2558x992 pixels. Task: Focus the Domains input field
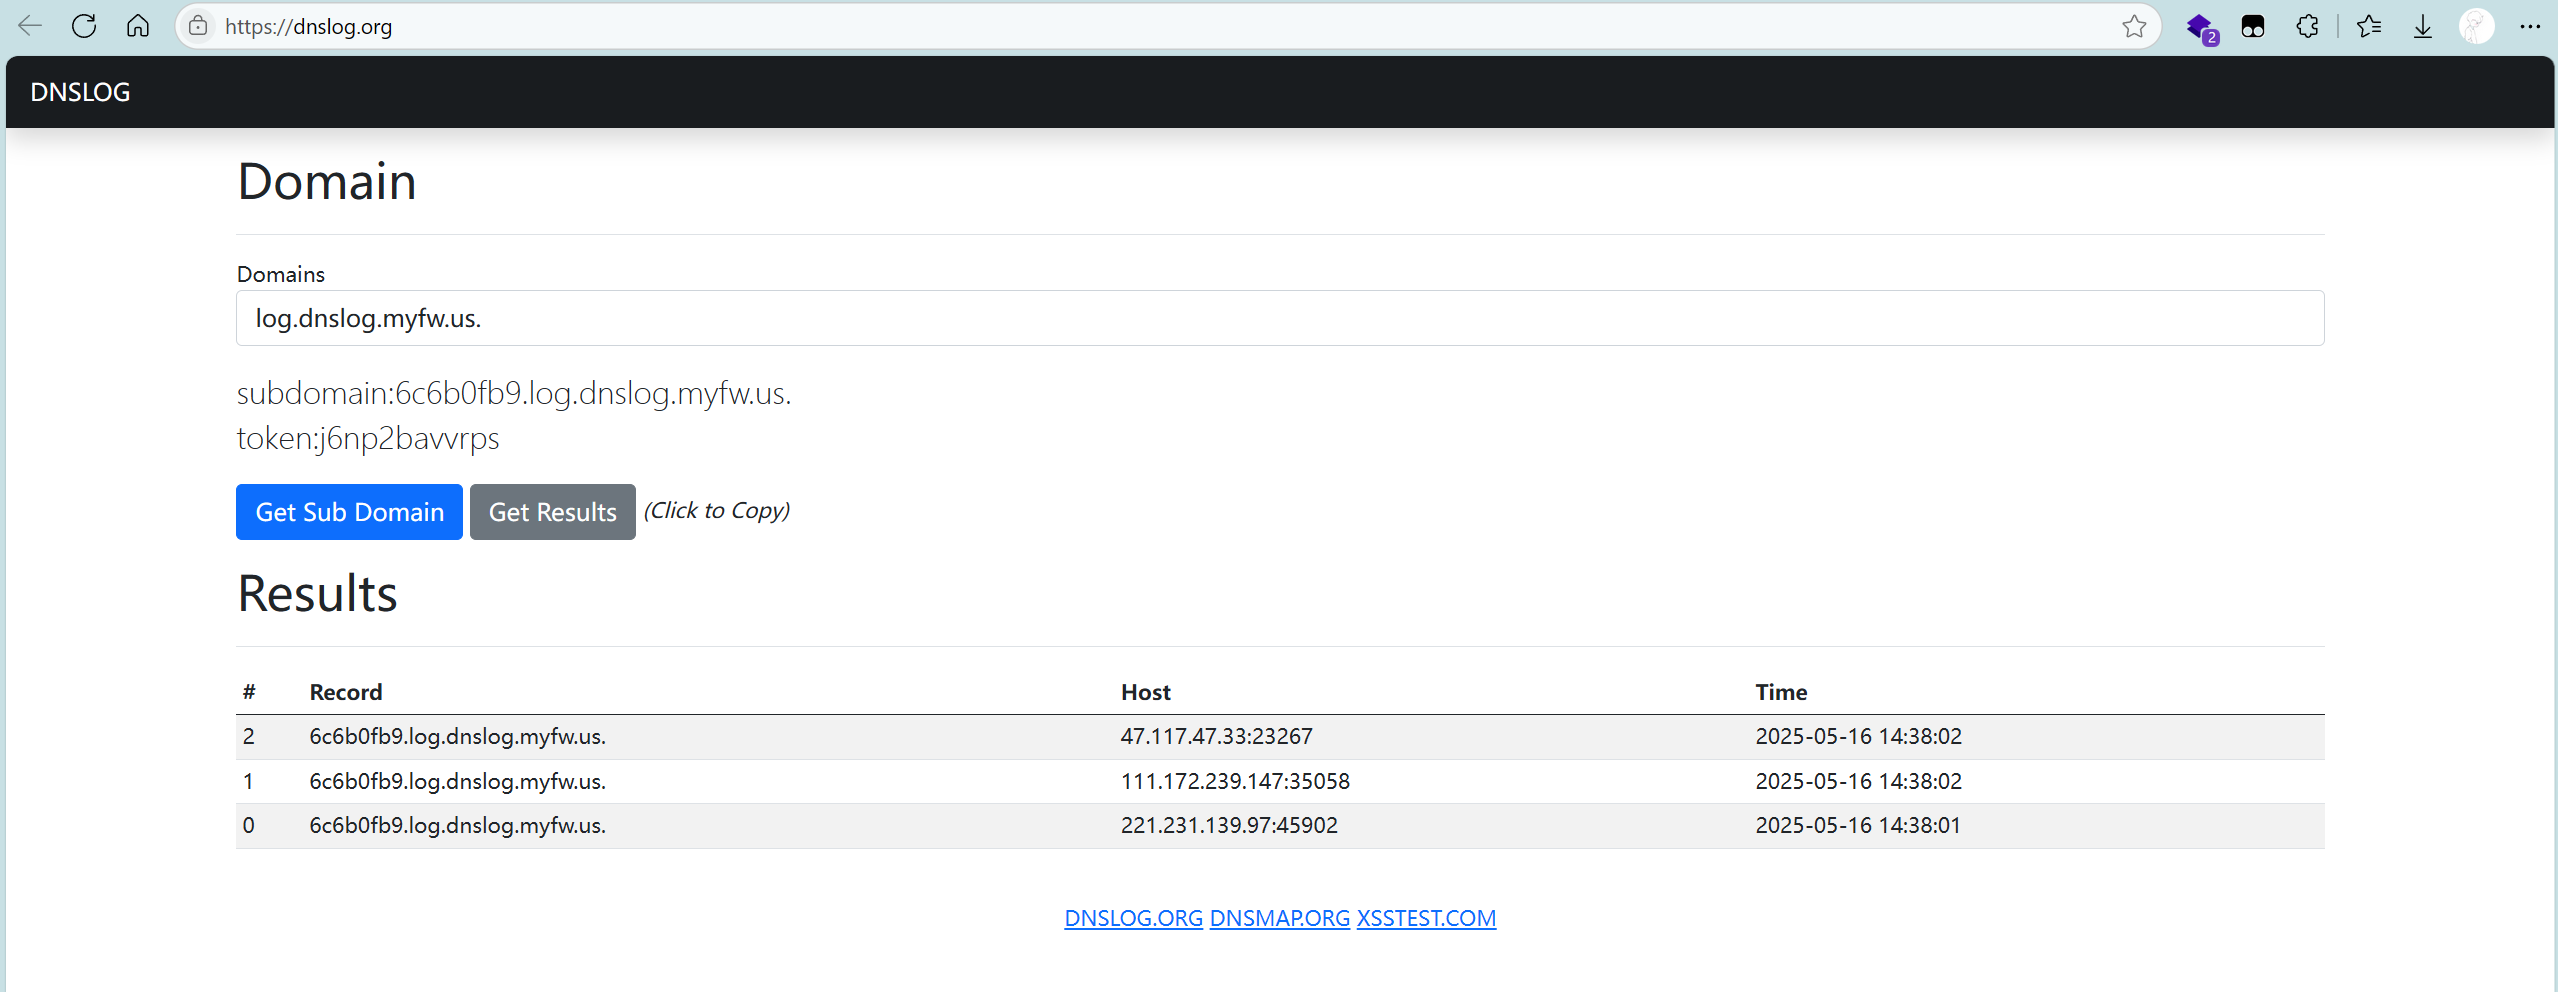pos(1279,318)
